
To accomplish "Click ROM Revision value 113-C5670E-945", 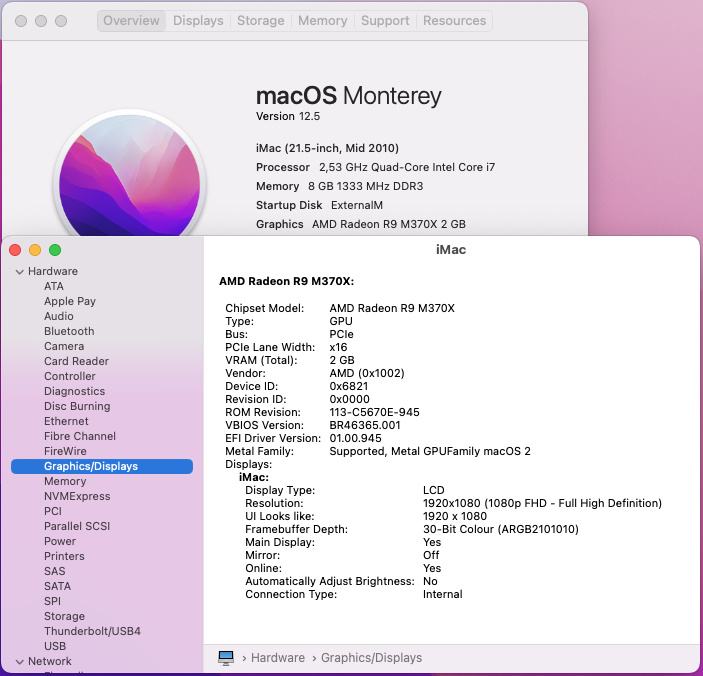I will pos(374,412).
